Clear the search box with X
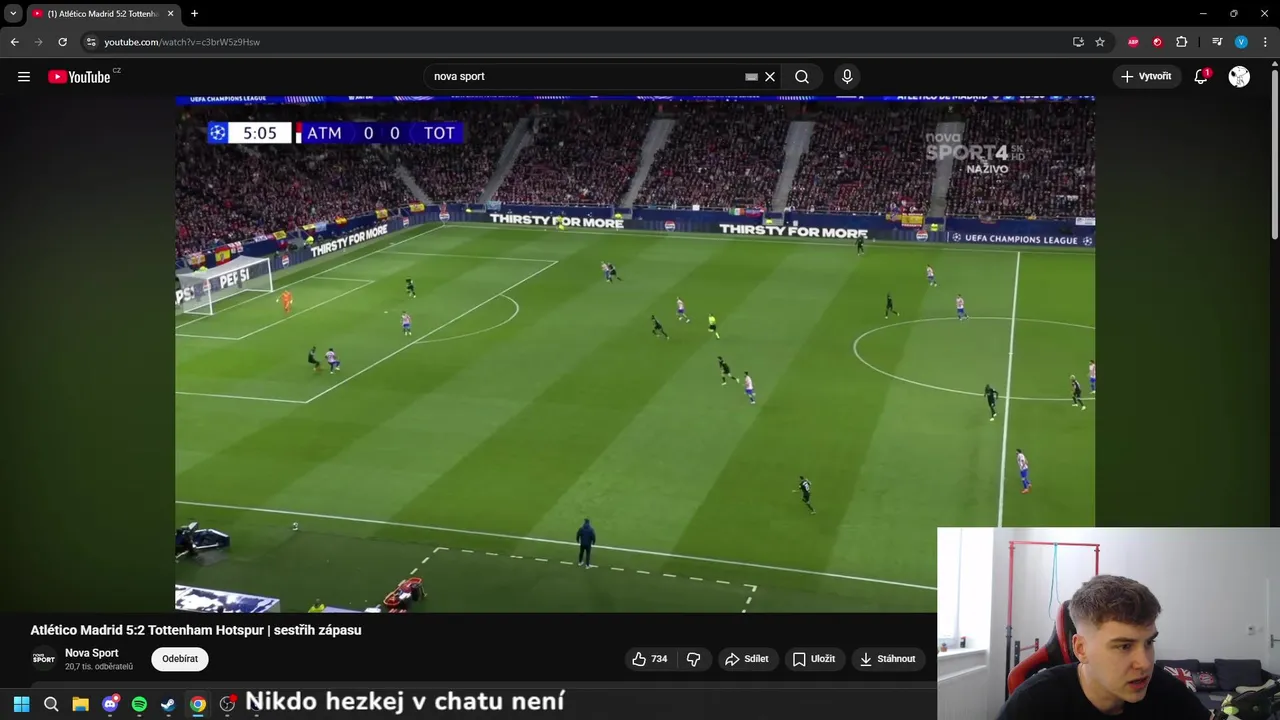Viewport: 1280px width, 720px height. 770,77
